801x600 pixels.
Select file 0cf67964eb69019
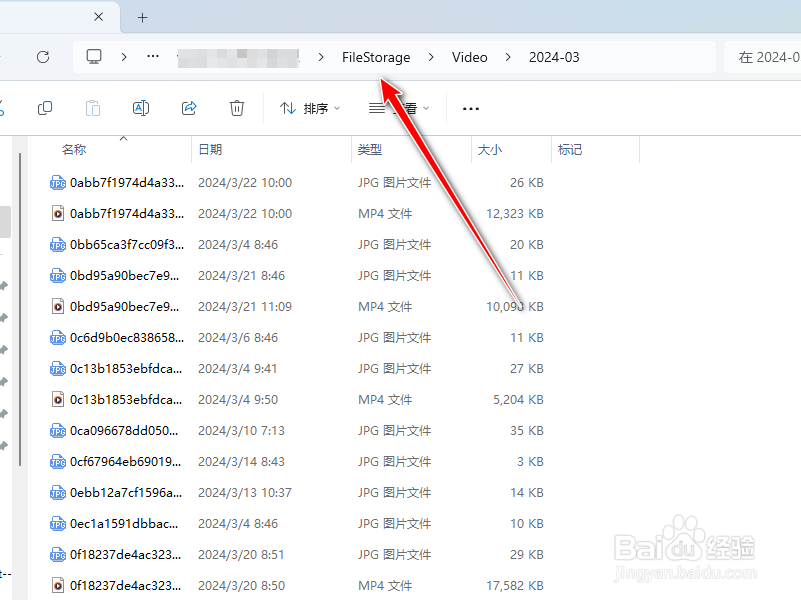(x=296, y=462)
